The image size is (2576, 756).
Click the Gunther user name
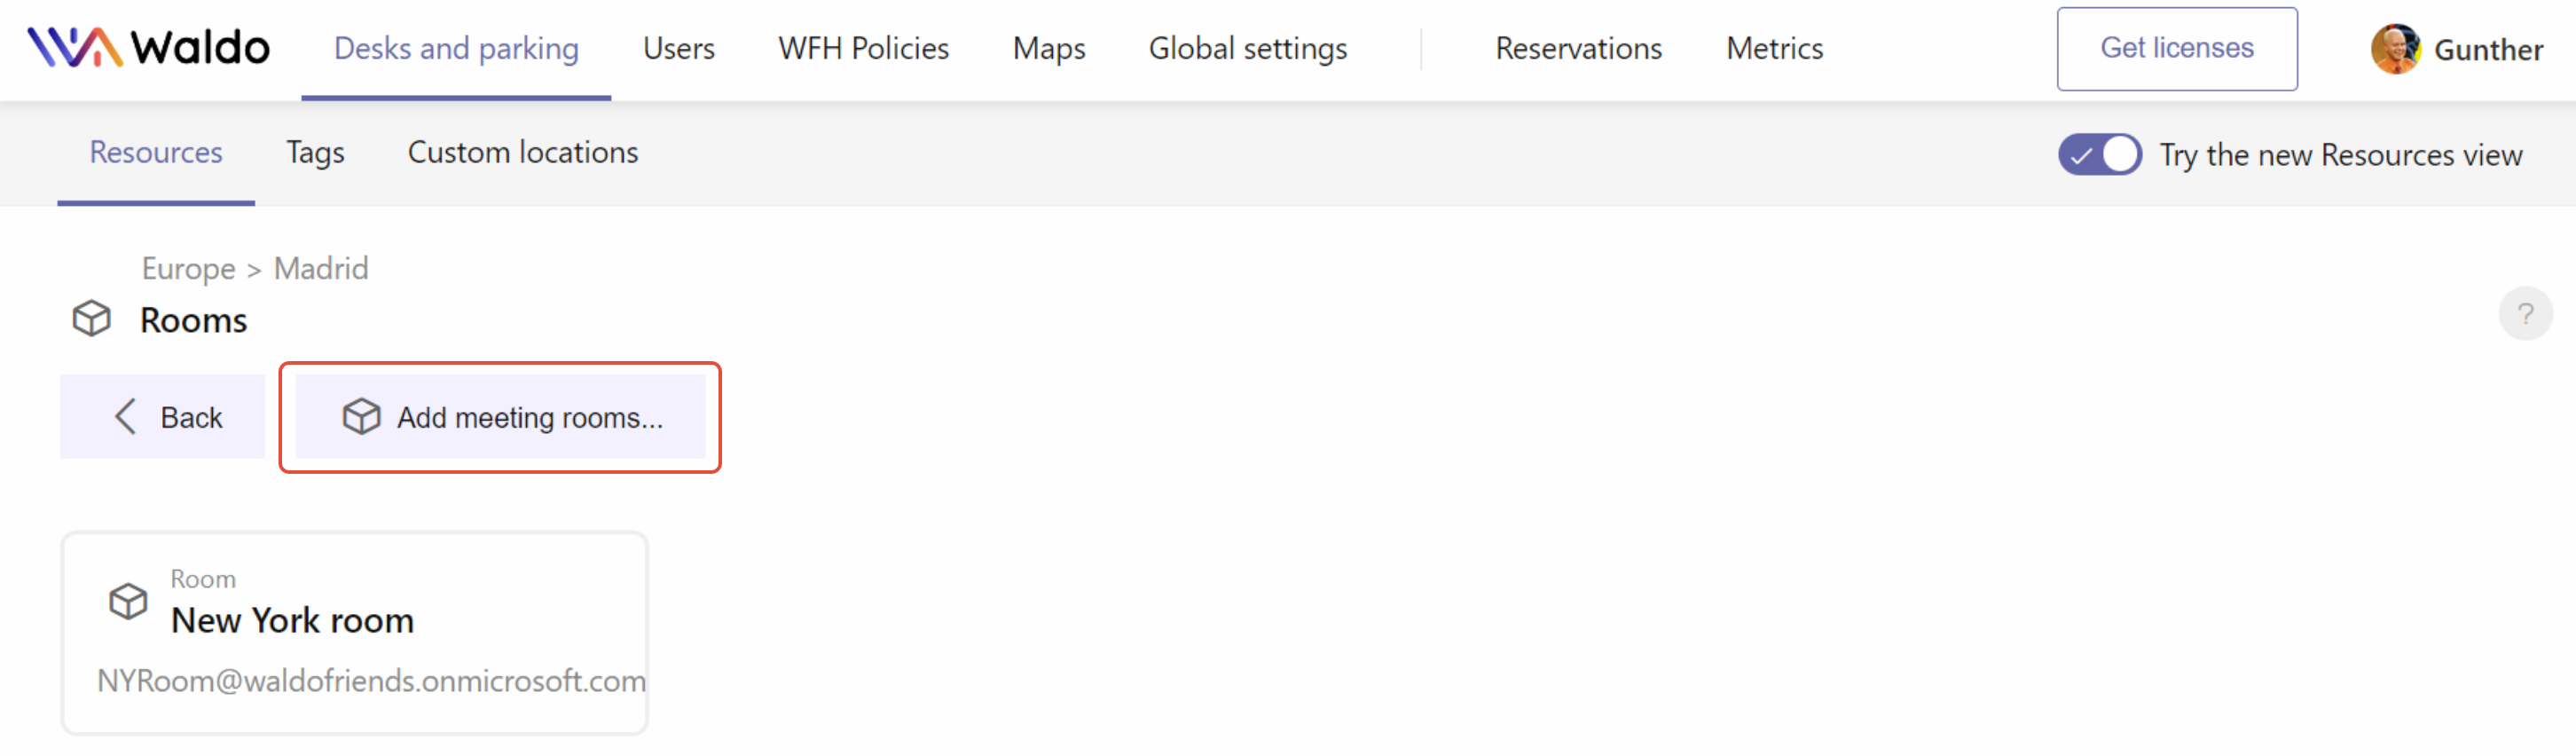(x=2487, y=50)
